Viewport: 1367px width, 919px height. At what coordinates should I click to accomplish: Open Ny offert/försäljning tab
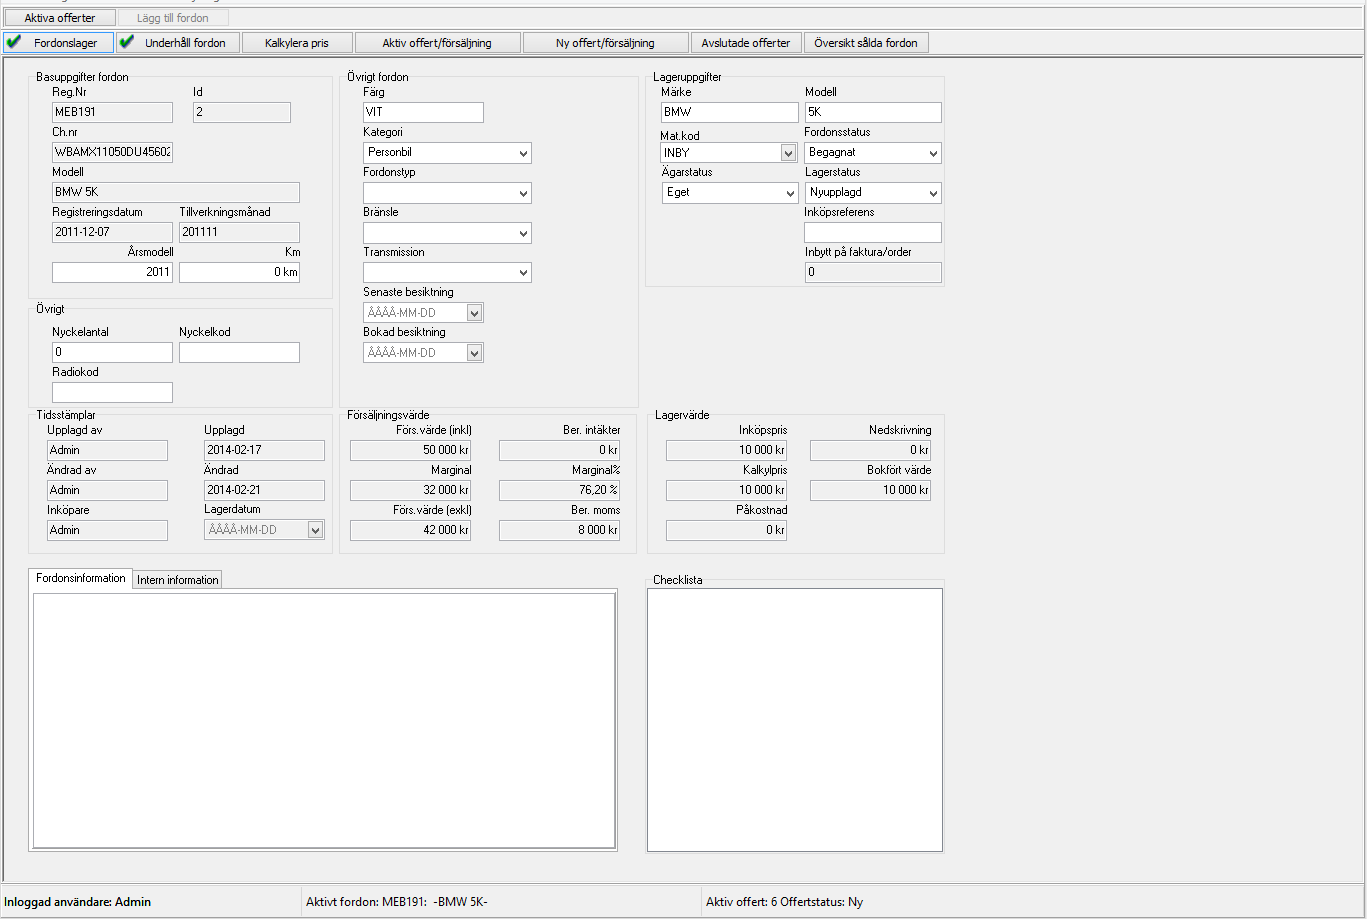tap(606, 43)
